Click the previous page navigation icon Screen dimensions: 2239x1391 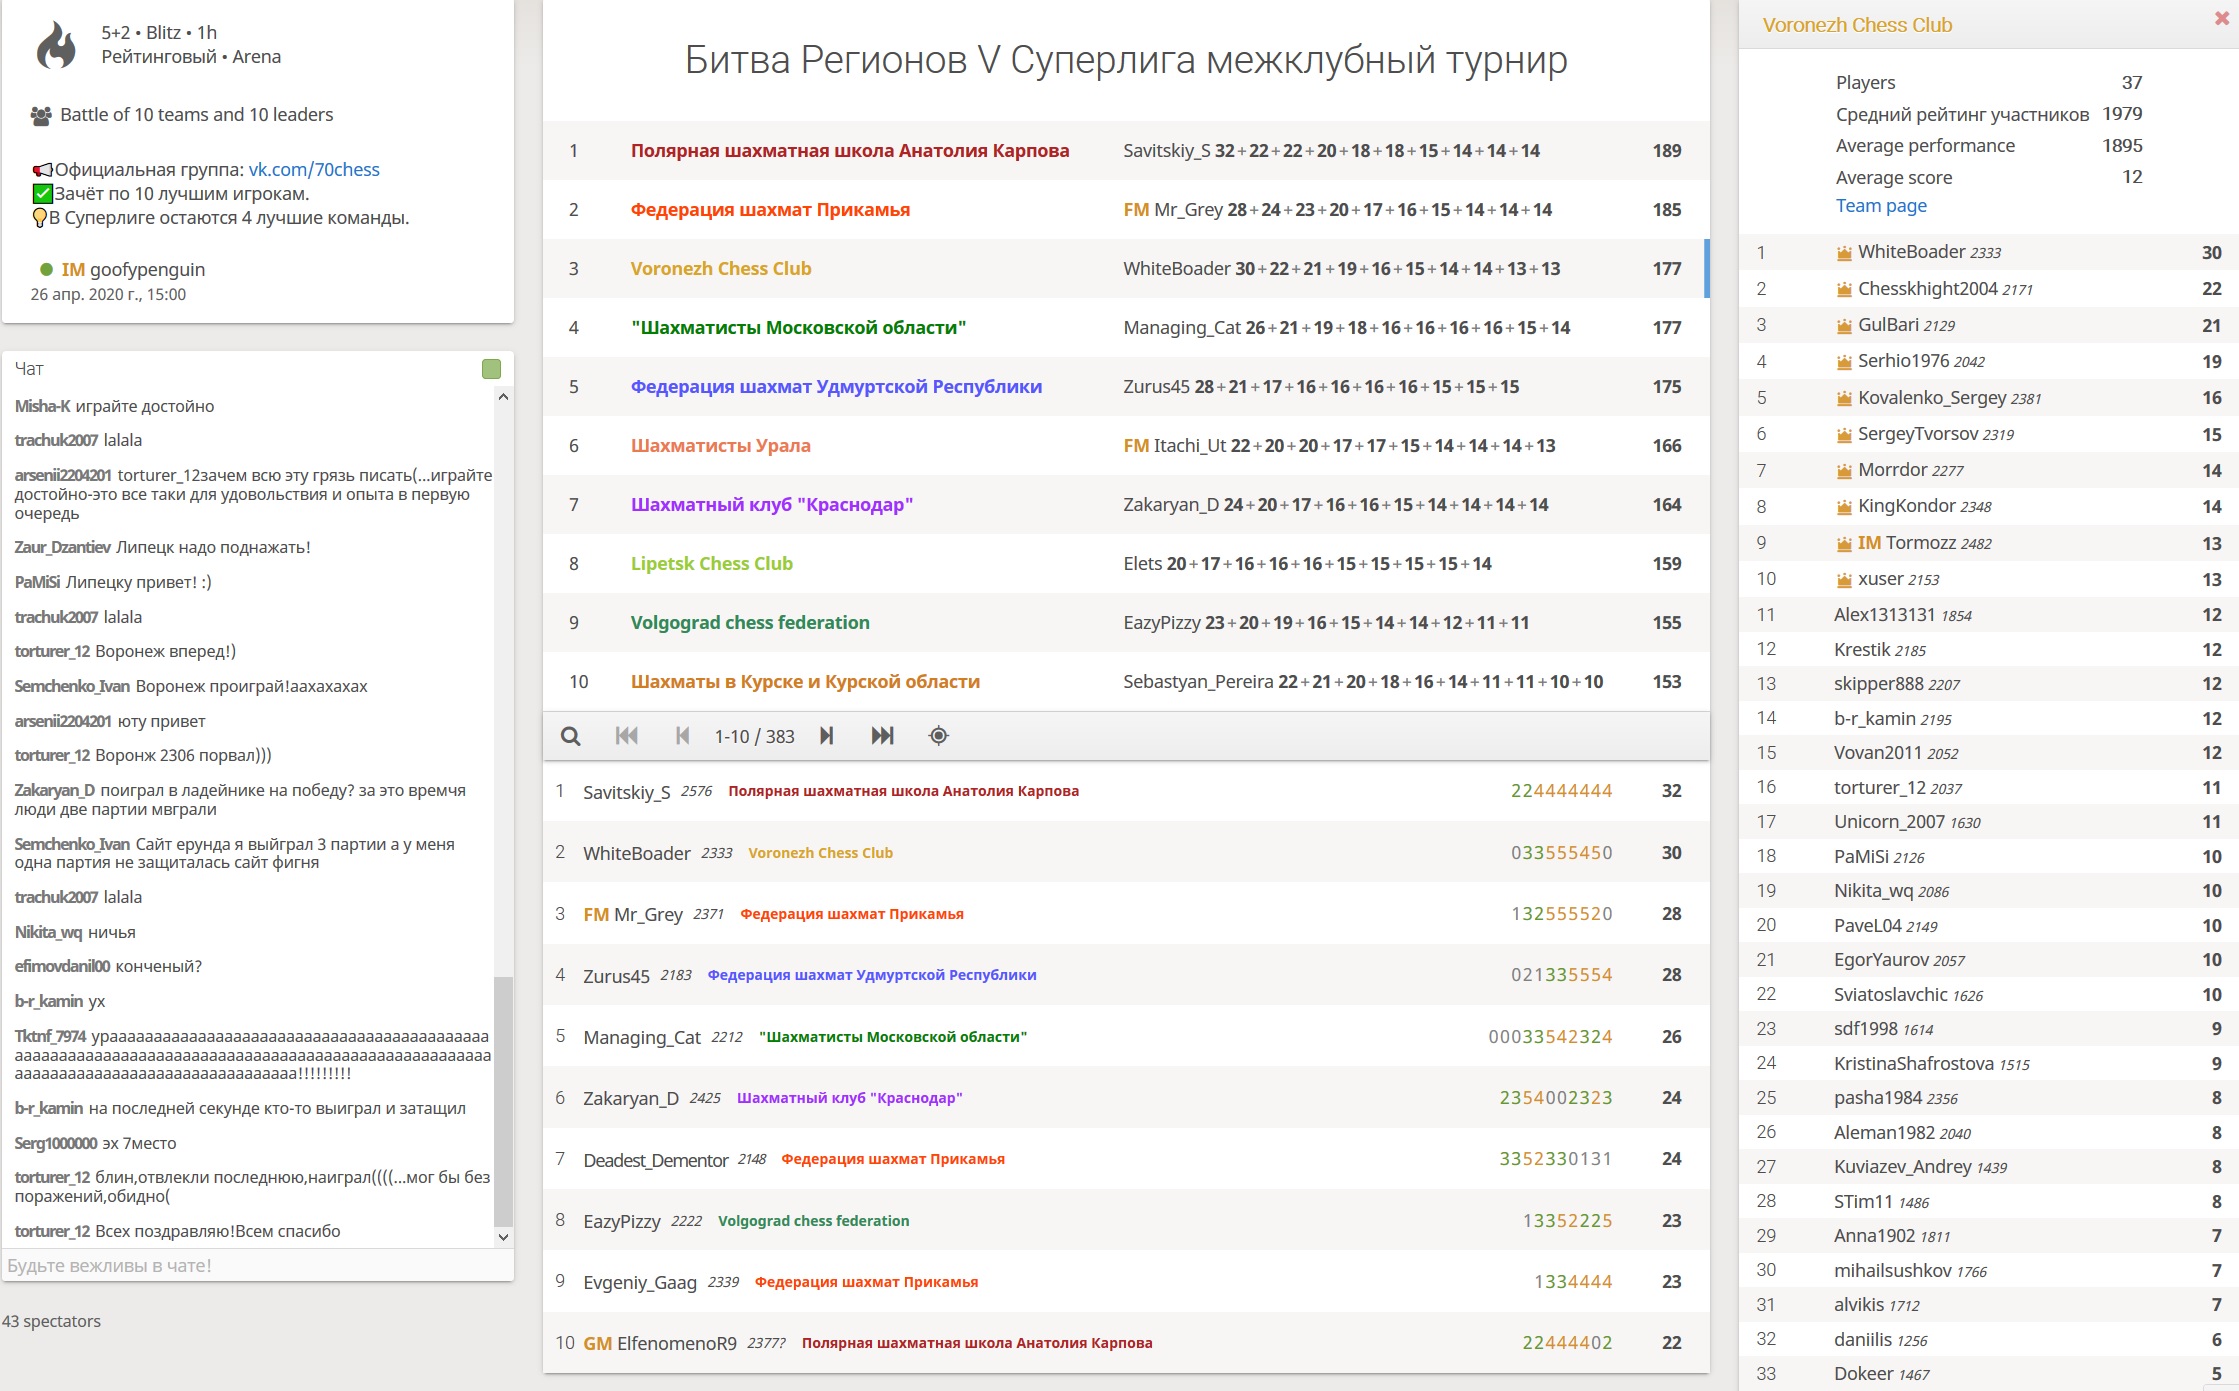pos(681,736)
